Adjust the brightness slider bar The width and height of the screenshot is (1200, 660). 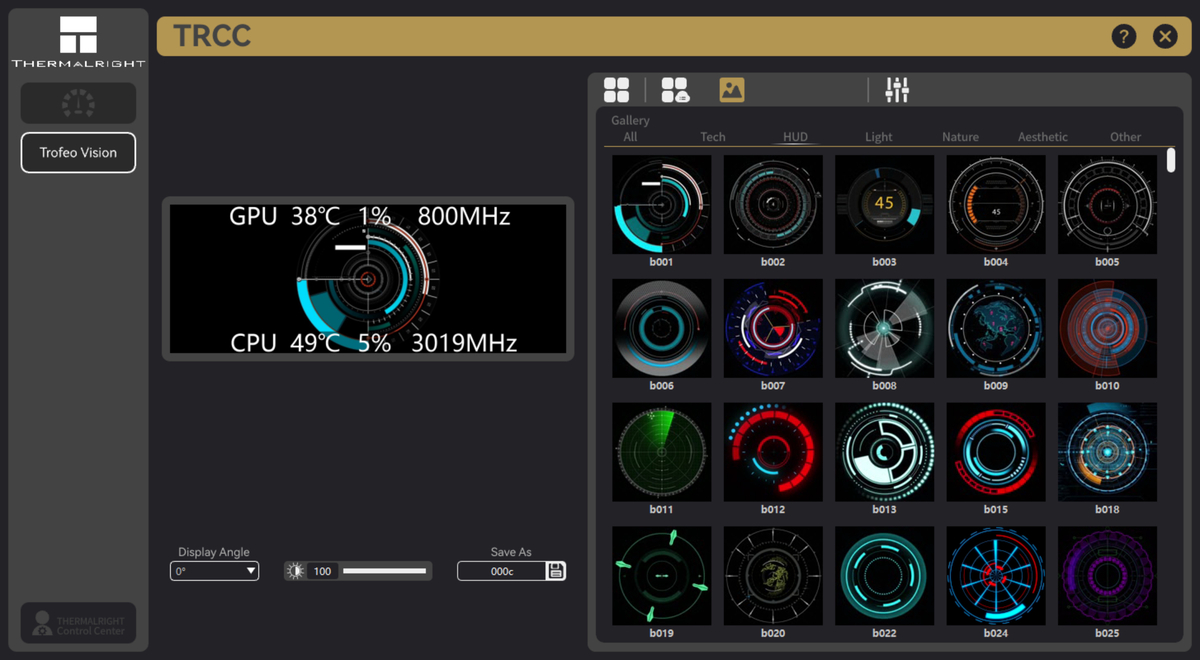tap(384, 571)
